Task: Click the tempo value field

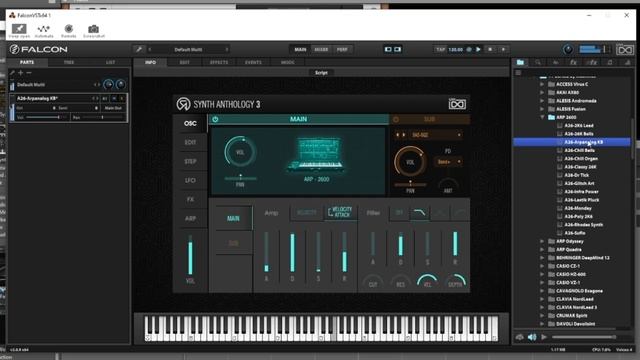Action: [456, 49]
